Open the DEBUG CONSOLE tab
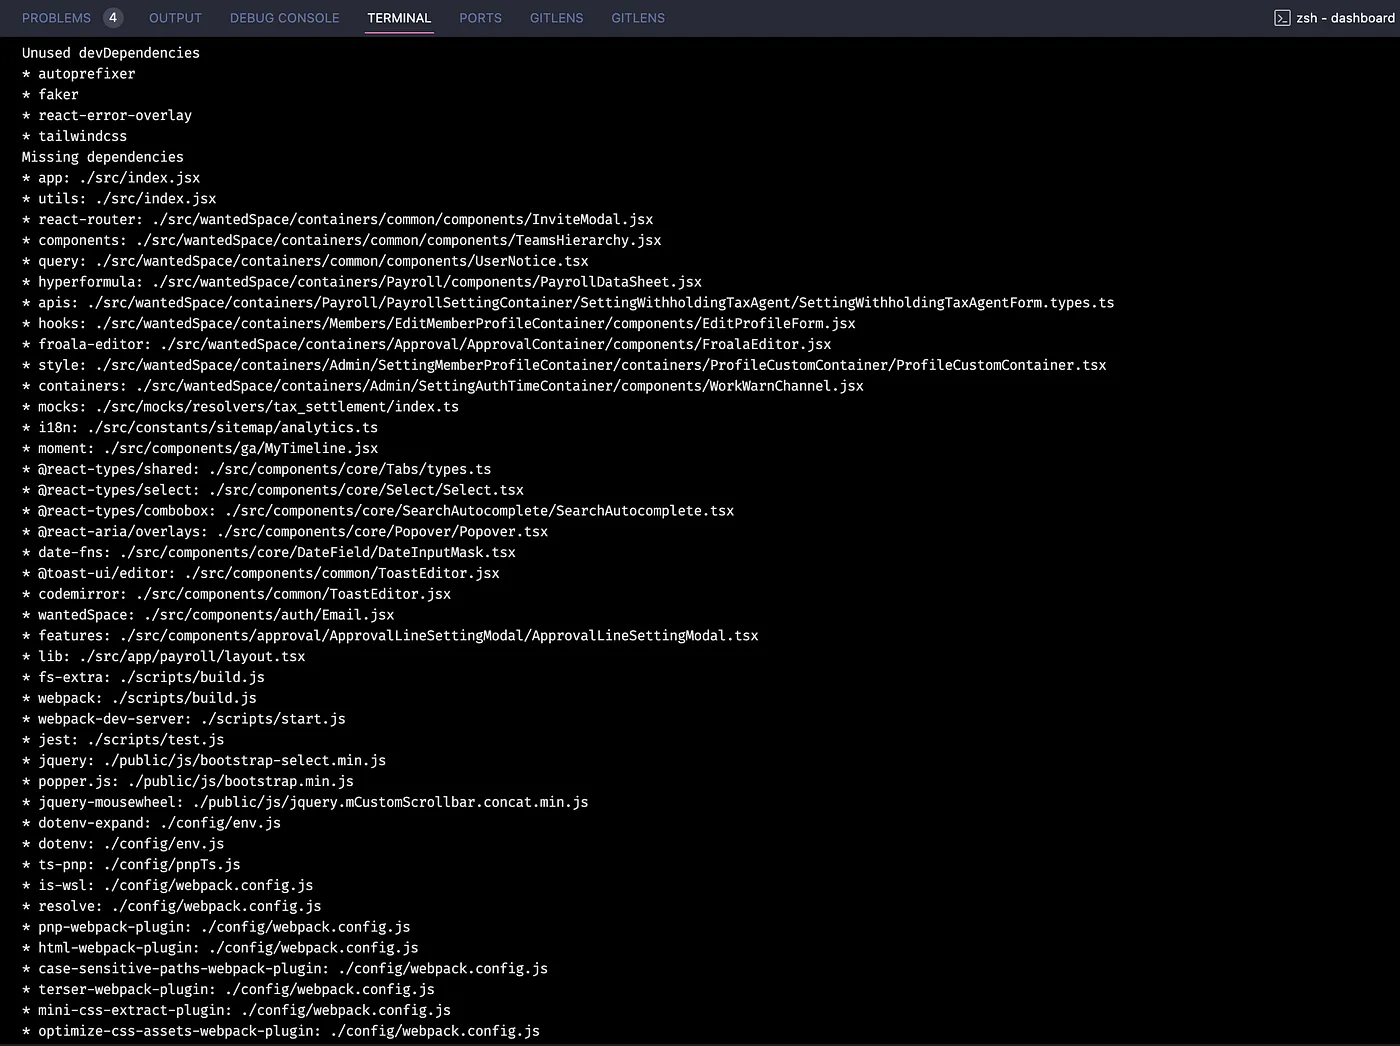Image resolution: width=1400 pixels, height=1046 pixels. (285, 18)
